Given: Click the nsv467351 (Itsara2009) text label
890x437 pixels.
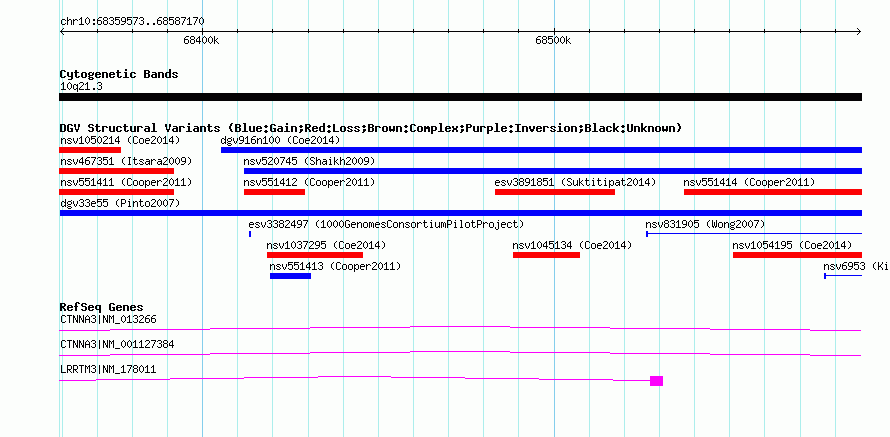Looking at the screenshot, I should click(x=126, y=161).
